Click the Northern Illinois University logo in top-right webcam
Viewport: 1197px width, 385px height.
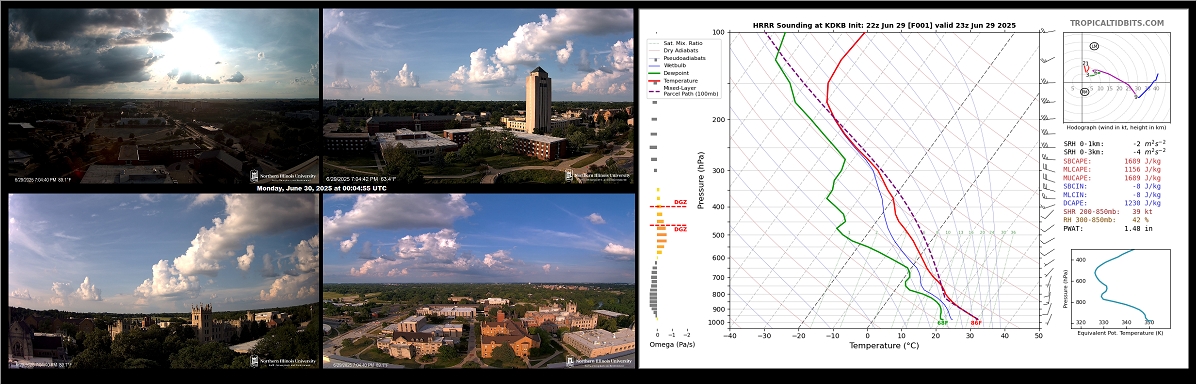598,176
